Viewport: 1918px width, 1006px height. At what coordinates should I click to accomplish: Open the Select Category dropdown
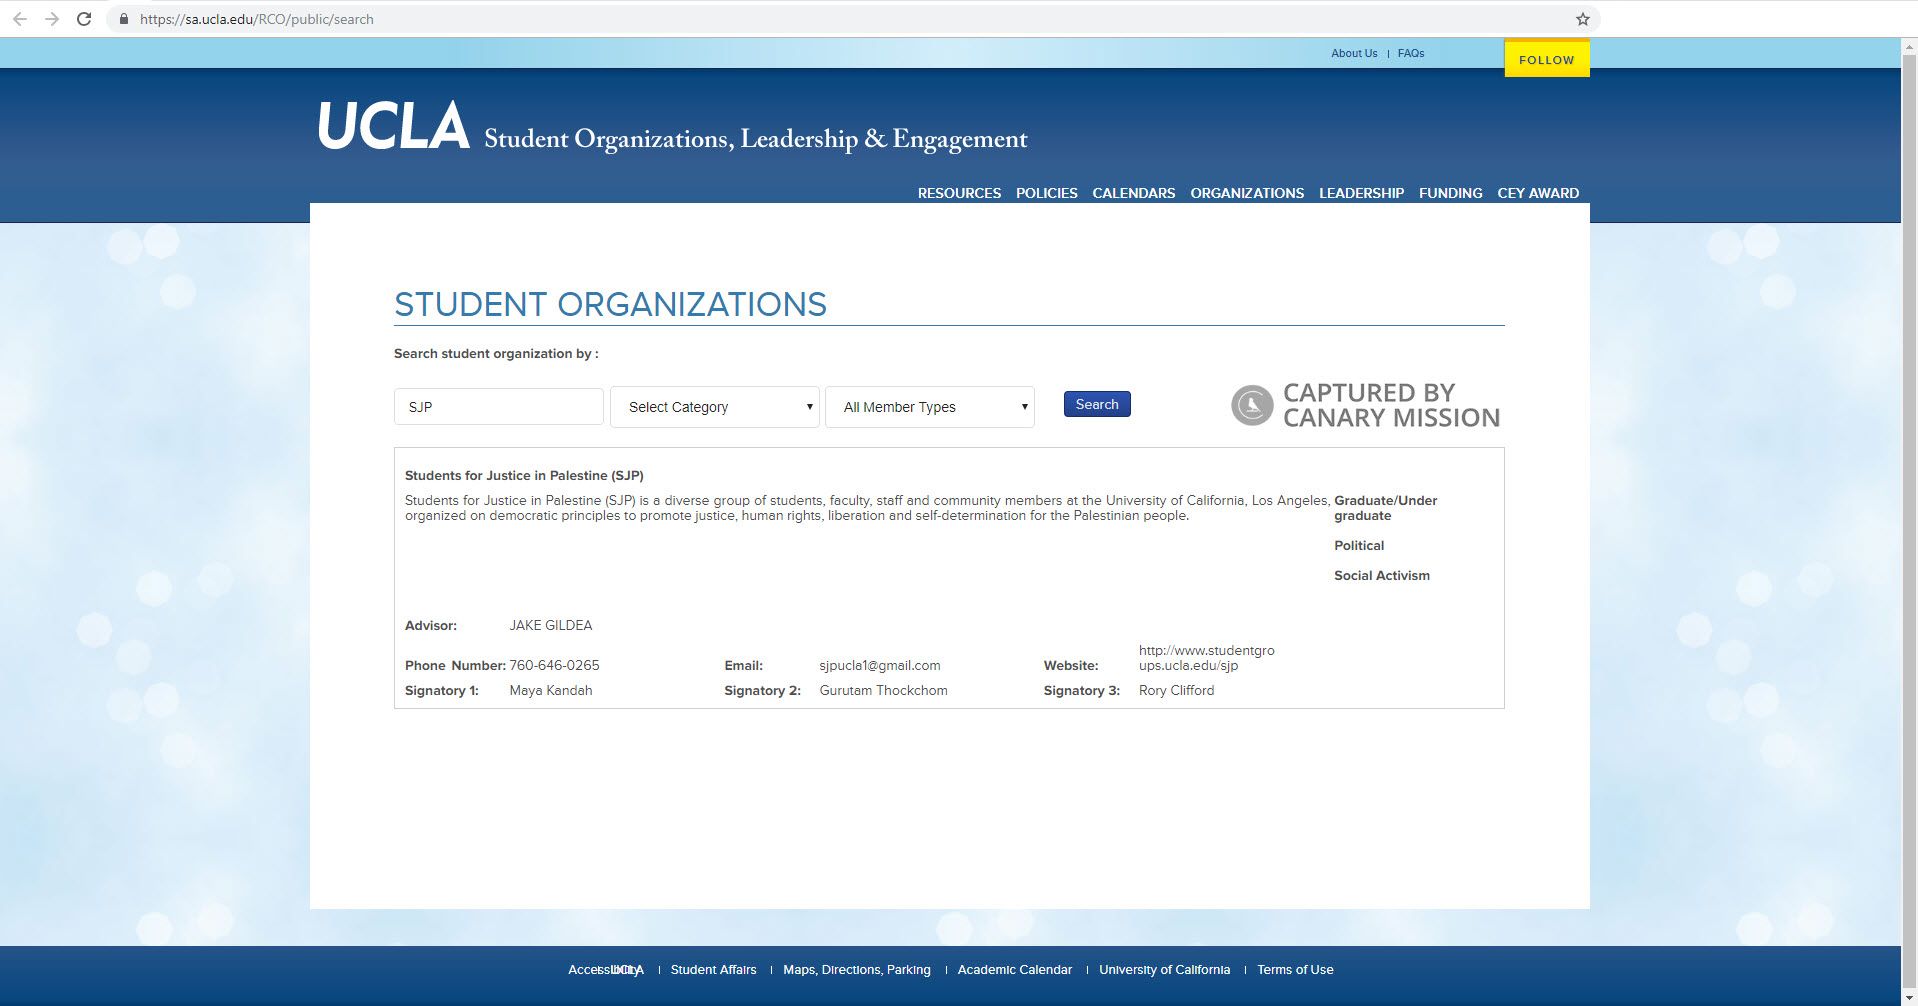(714, 407)
